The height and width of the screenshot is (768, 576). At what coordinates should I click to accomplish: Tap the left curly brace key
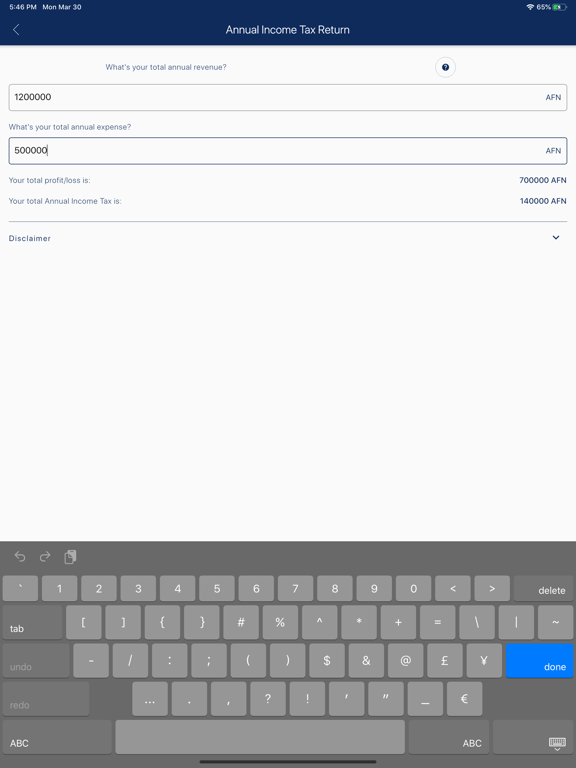[x=162, y=622]
